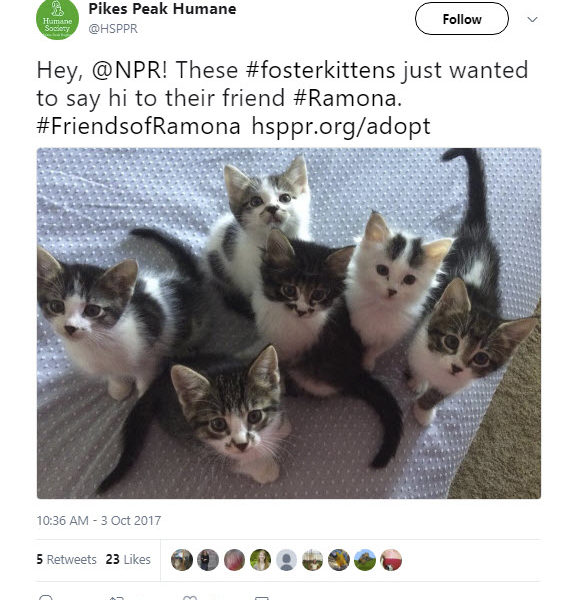Image resolution: width=571 pixels, height=600 pixels.
Task: Expand the tweet options chevron beside Follow
Action: click(532, 19)
